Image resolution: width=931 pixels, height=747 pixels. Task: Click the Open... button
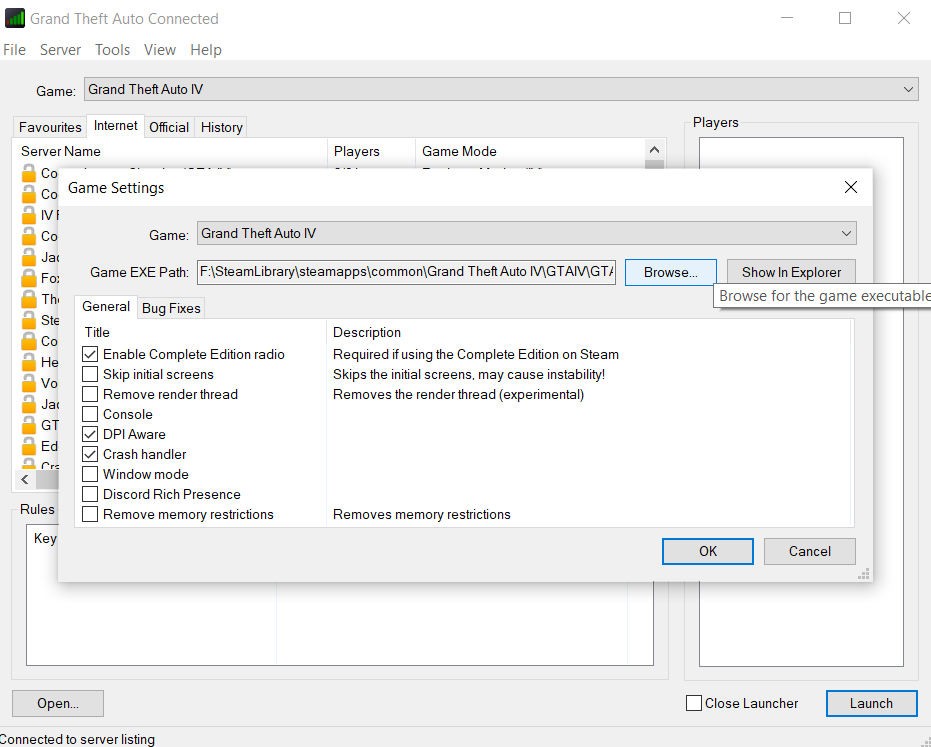(58, 703)
